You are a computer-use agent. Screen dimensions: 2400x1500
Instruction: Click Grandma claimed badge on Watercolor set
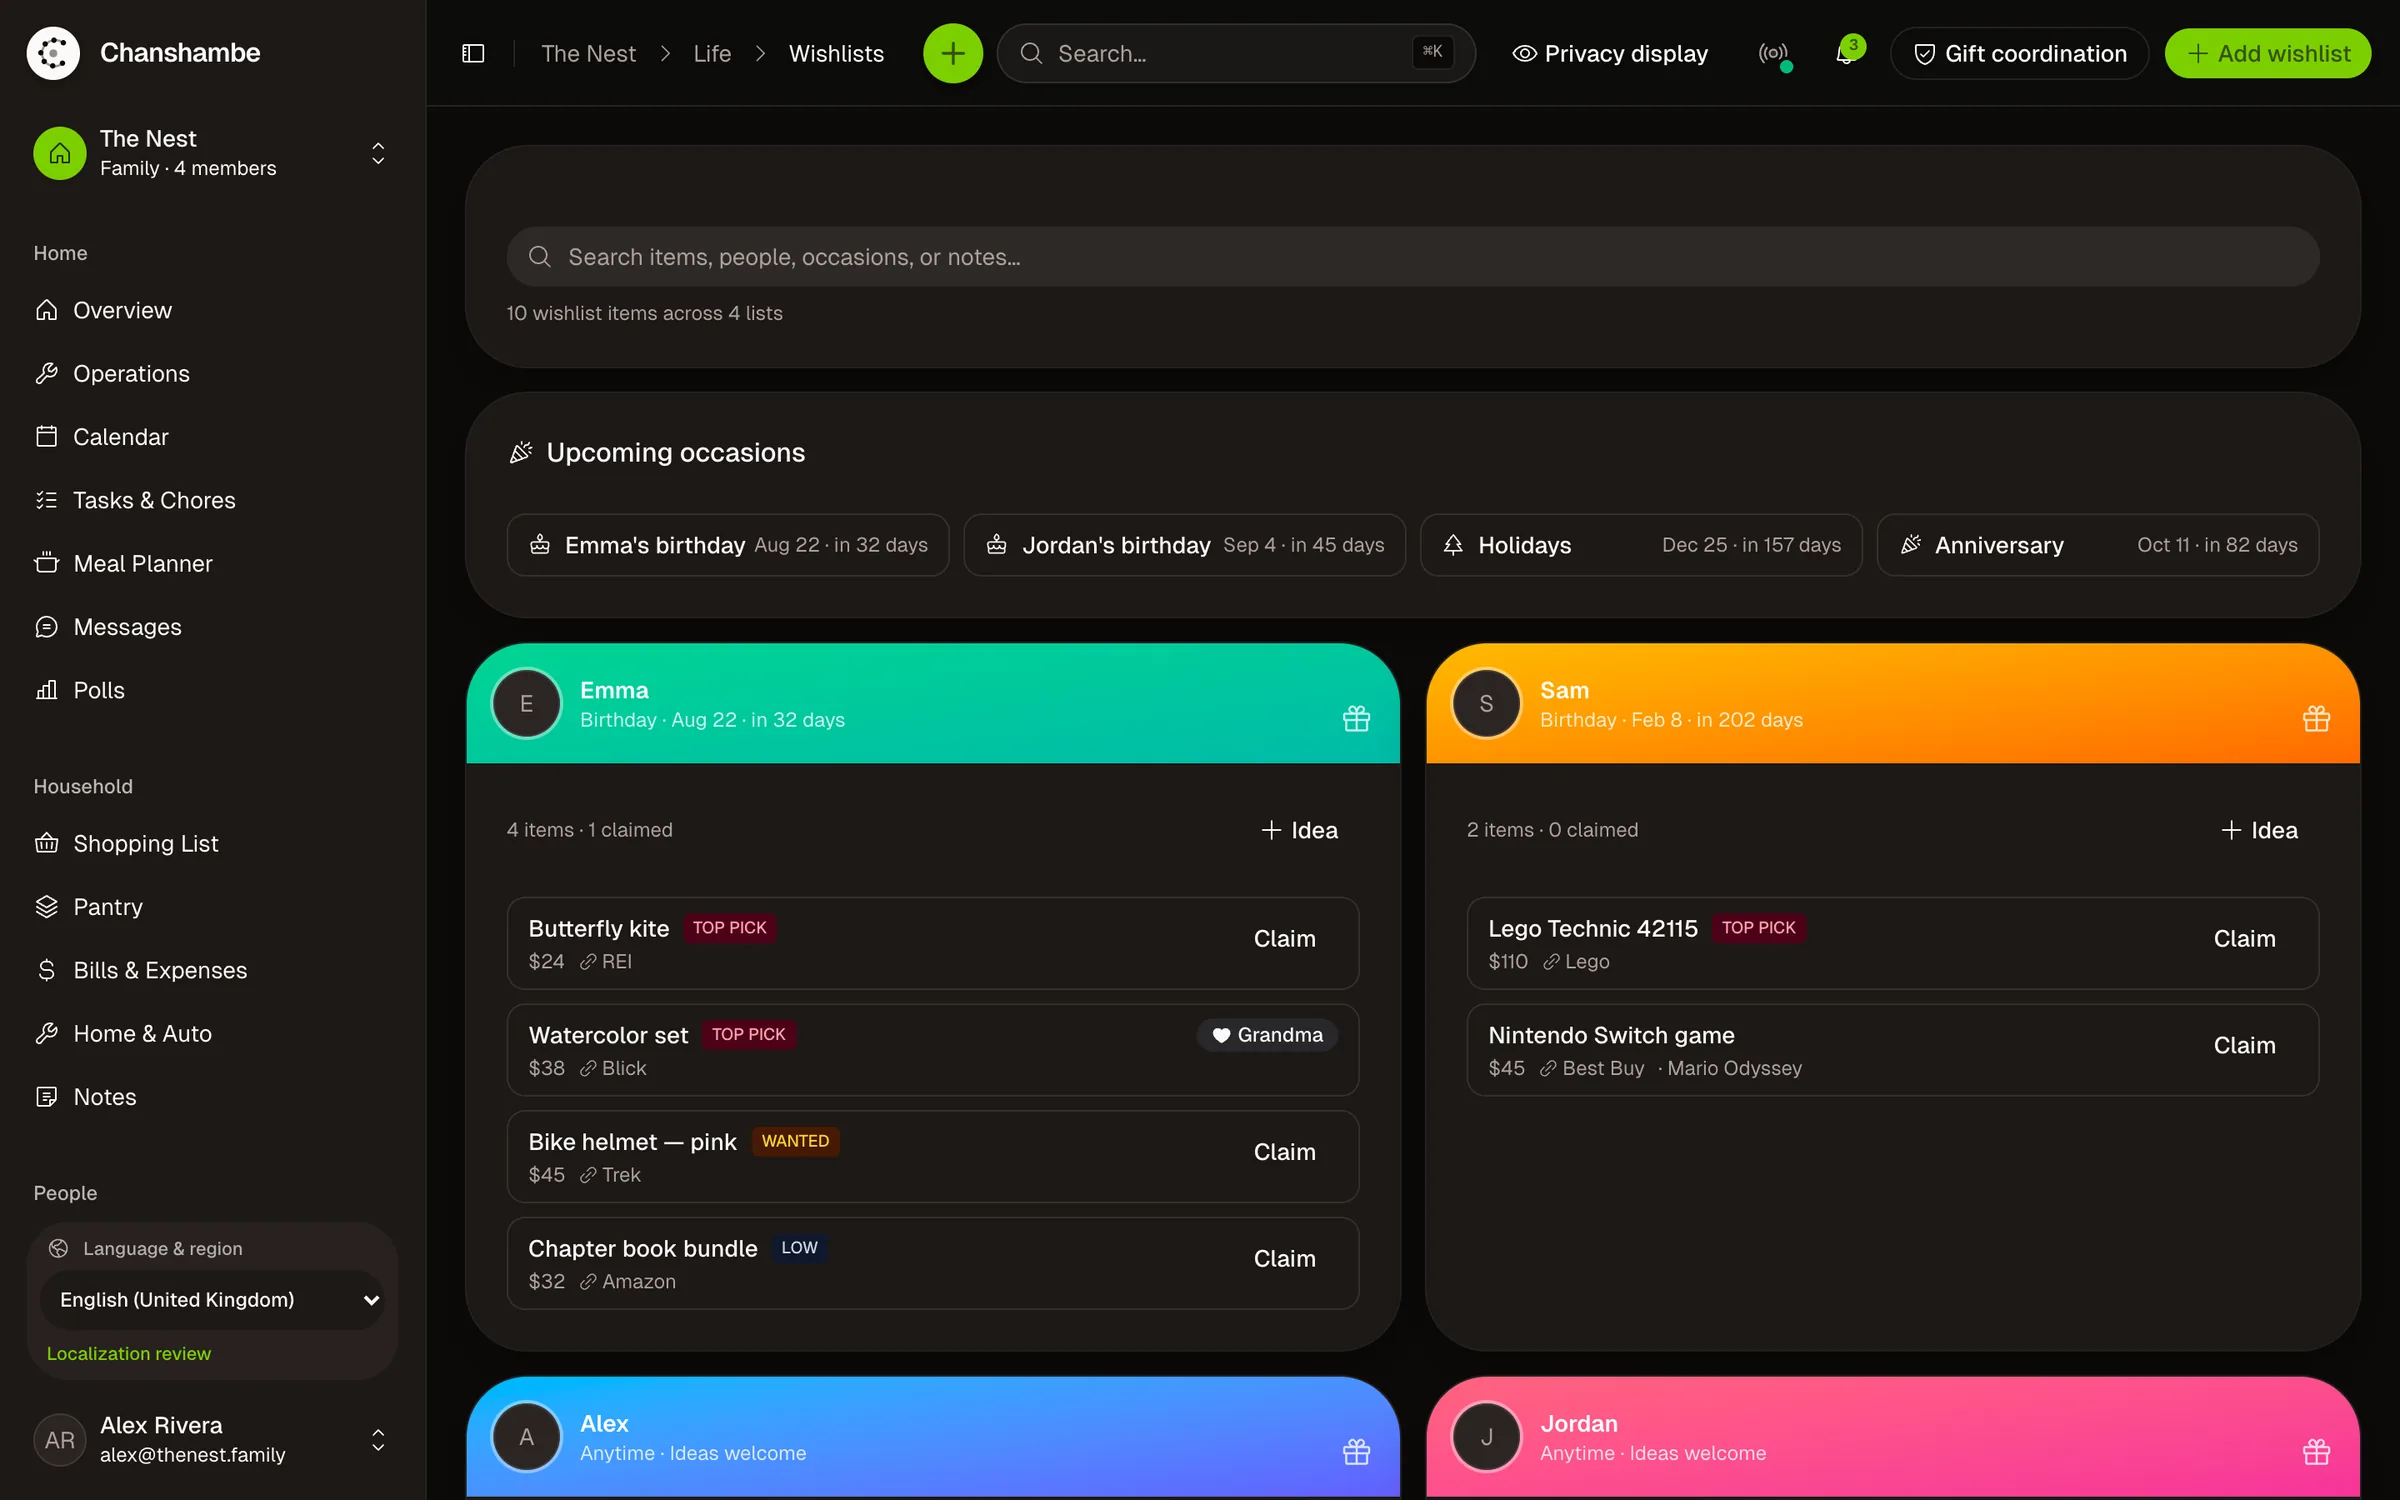tap(1267, 1035)
